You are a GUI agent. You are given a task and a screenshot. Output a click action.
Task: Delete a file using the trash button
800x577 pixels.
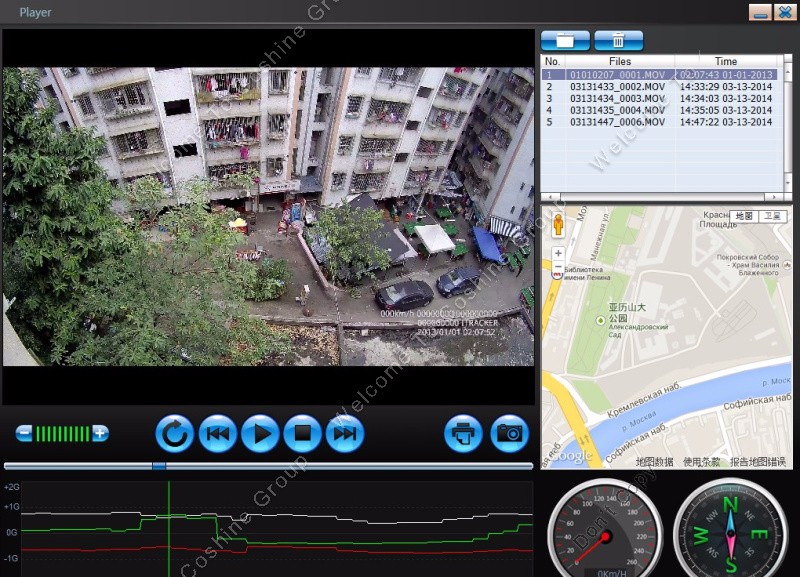coord(618,41)
